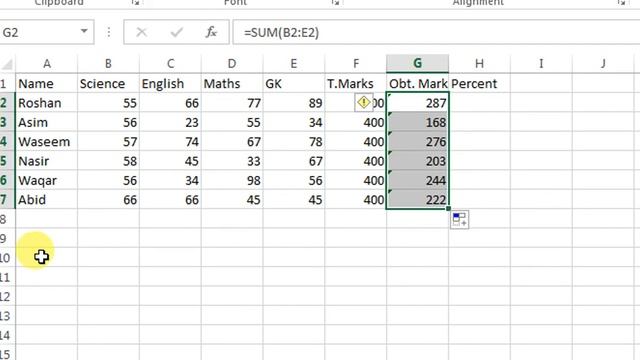Click Abid's obtained marks 222
This screenshot has width=640, height=360.
coord(418,200)
